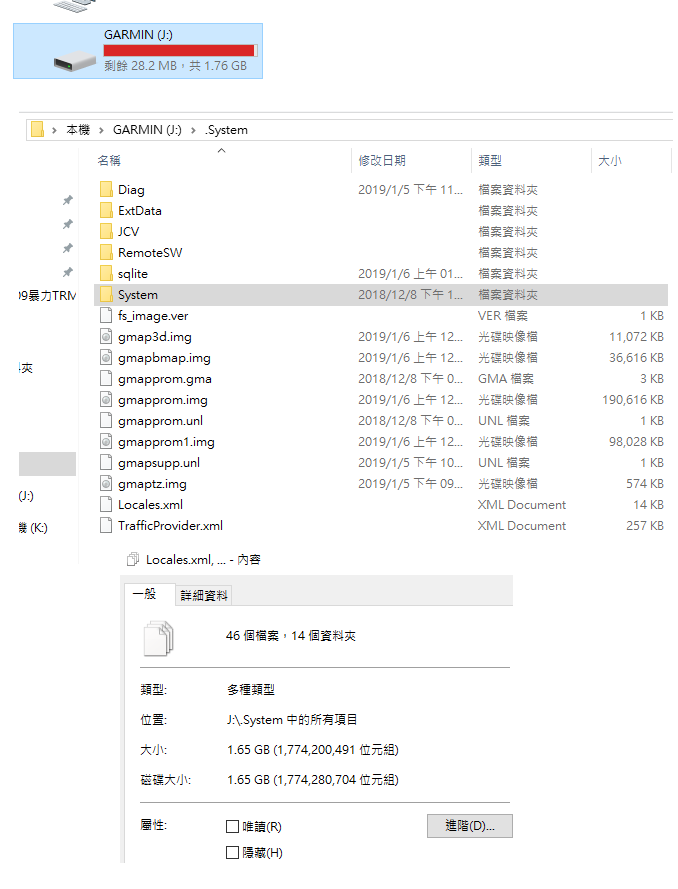Click the Locales.xml file icon

[106, 504]
